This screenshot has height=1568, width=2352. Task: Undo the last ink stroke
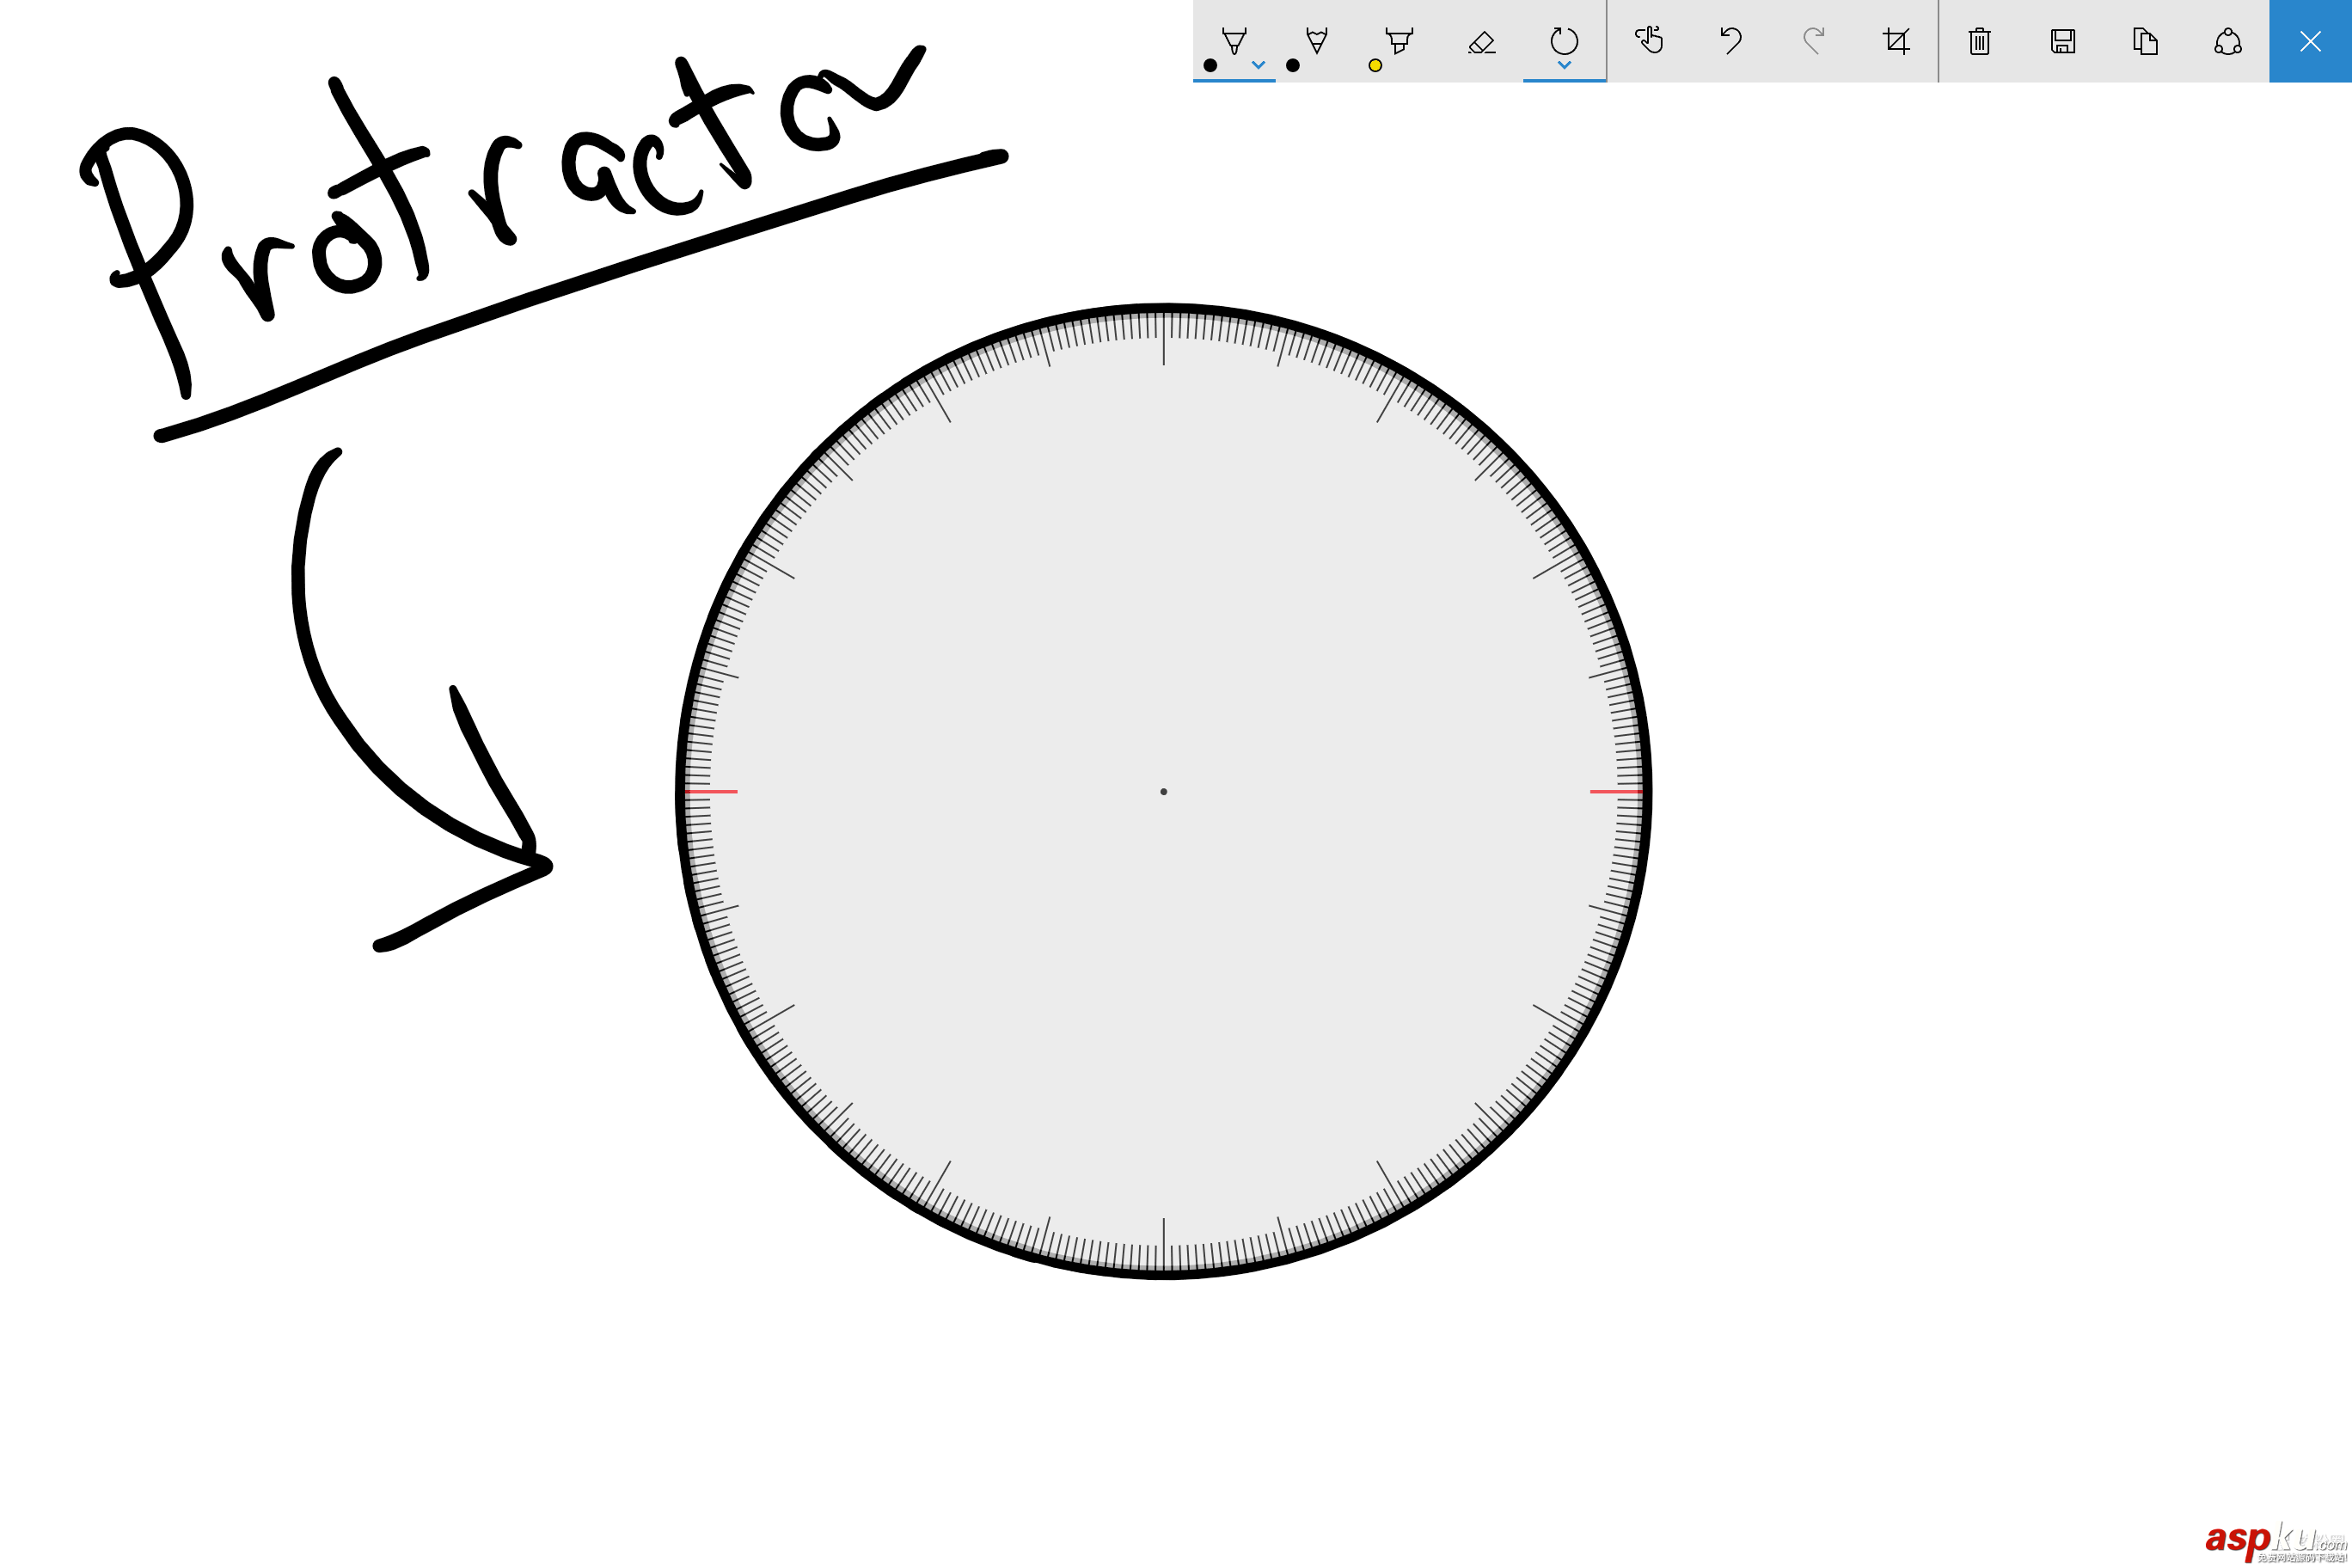tap(1731, 41)
